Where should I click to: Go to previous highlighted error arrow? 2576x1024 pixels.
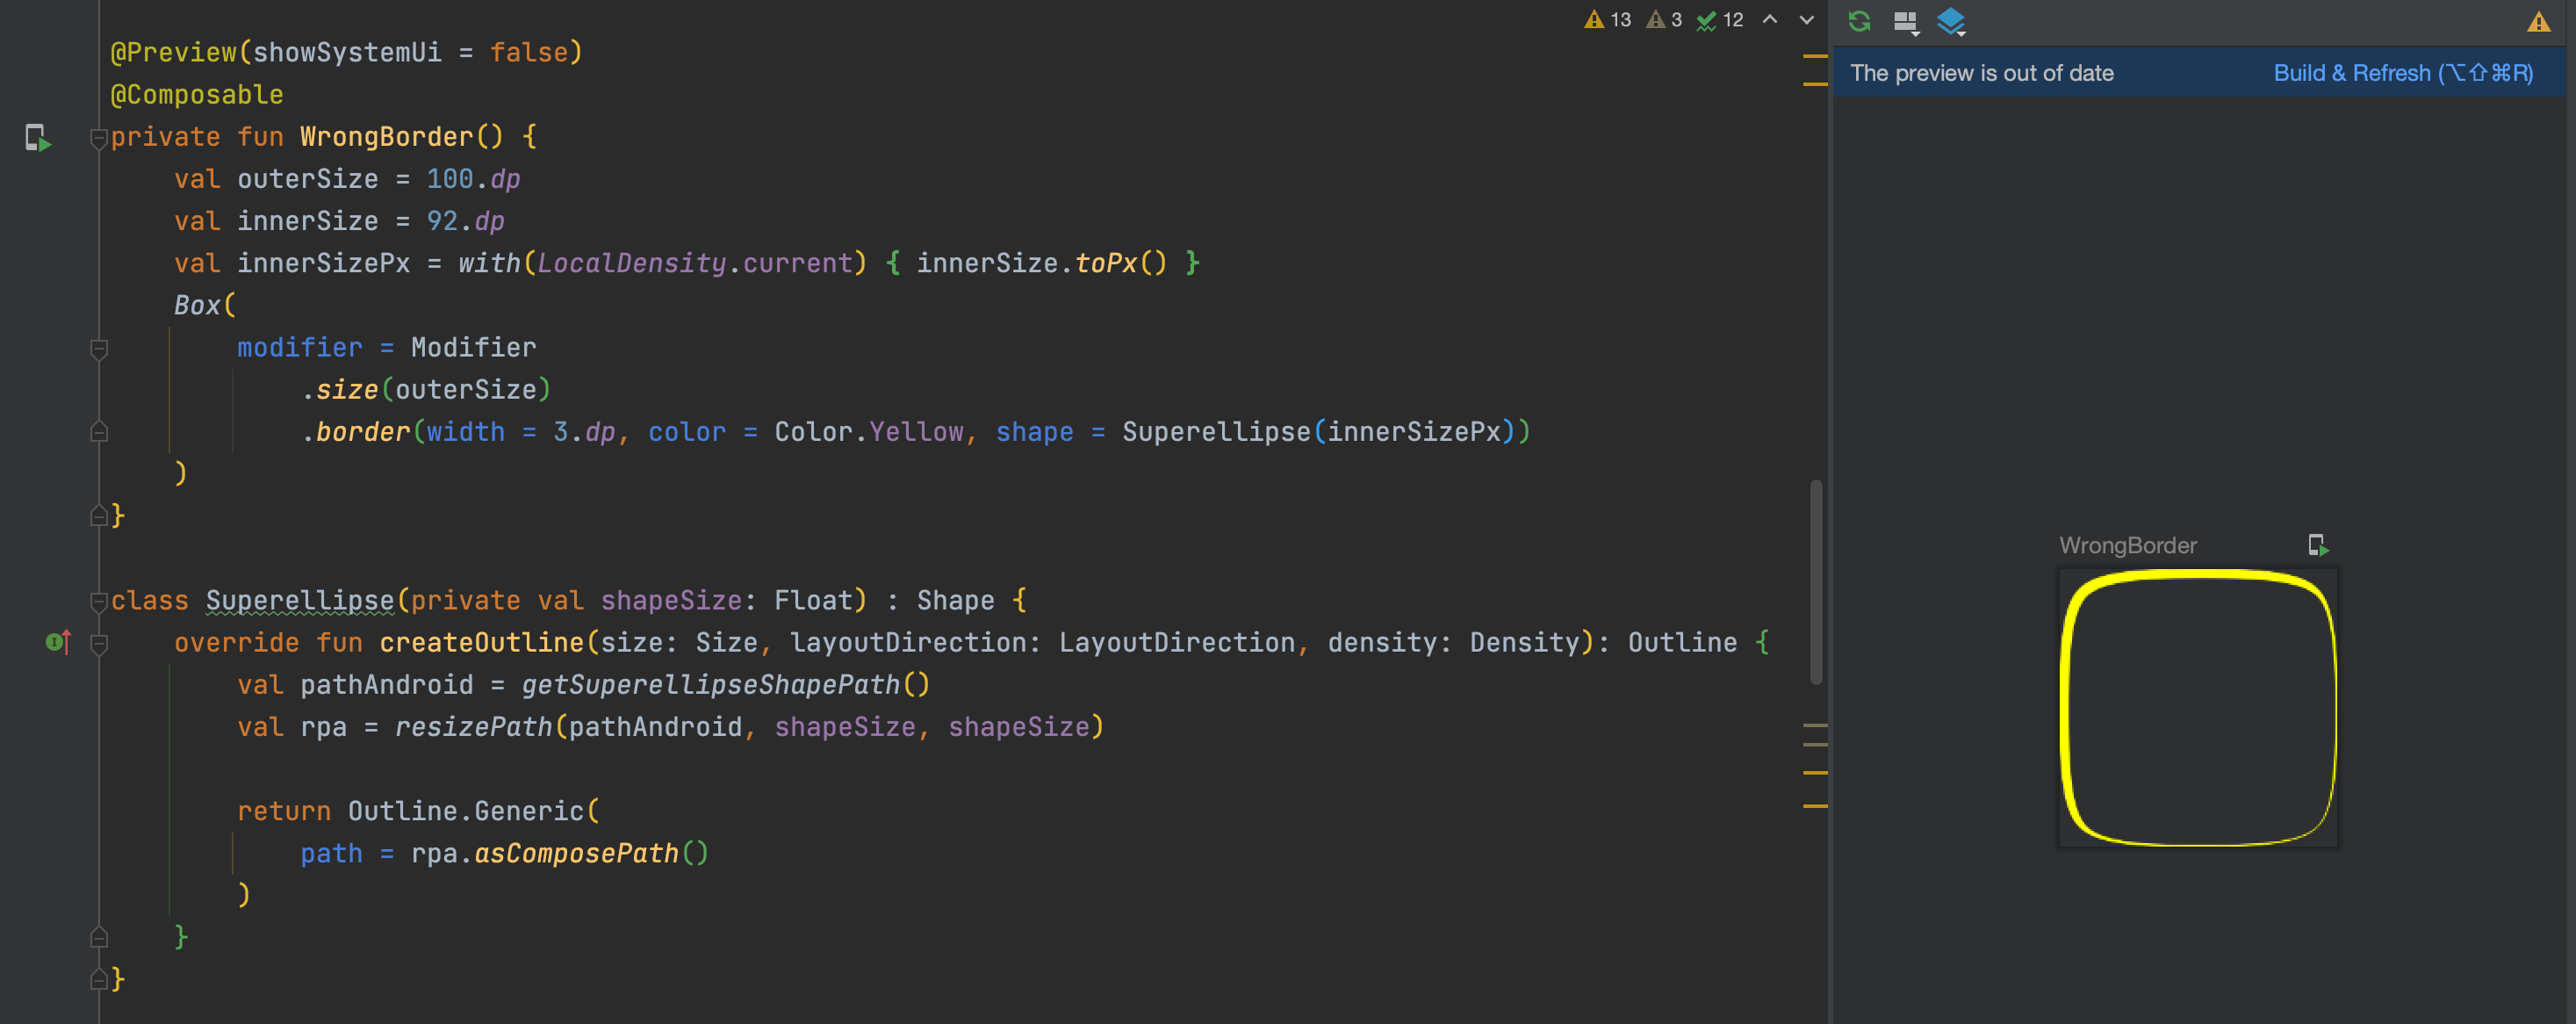point(1770,20)
